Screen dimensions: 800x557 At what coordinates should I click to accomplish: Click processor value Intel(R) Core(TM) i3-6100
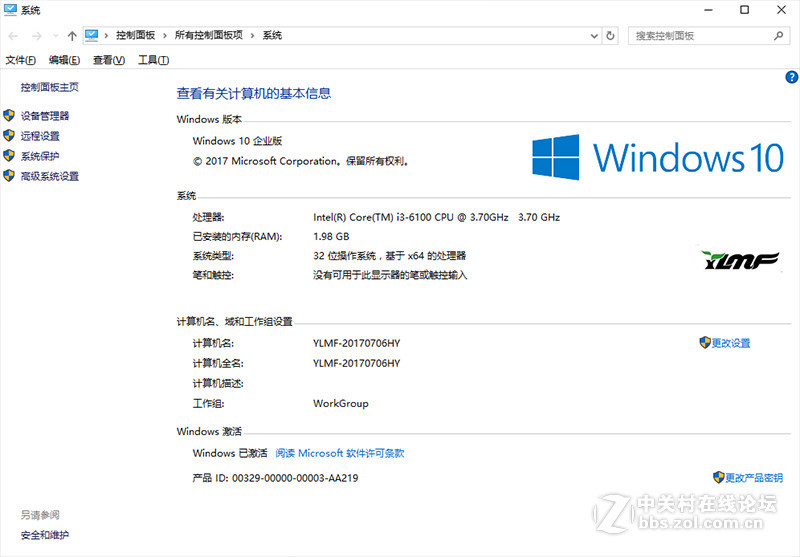(x=437, y=217)
